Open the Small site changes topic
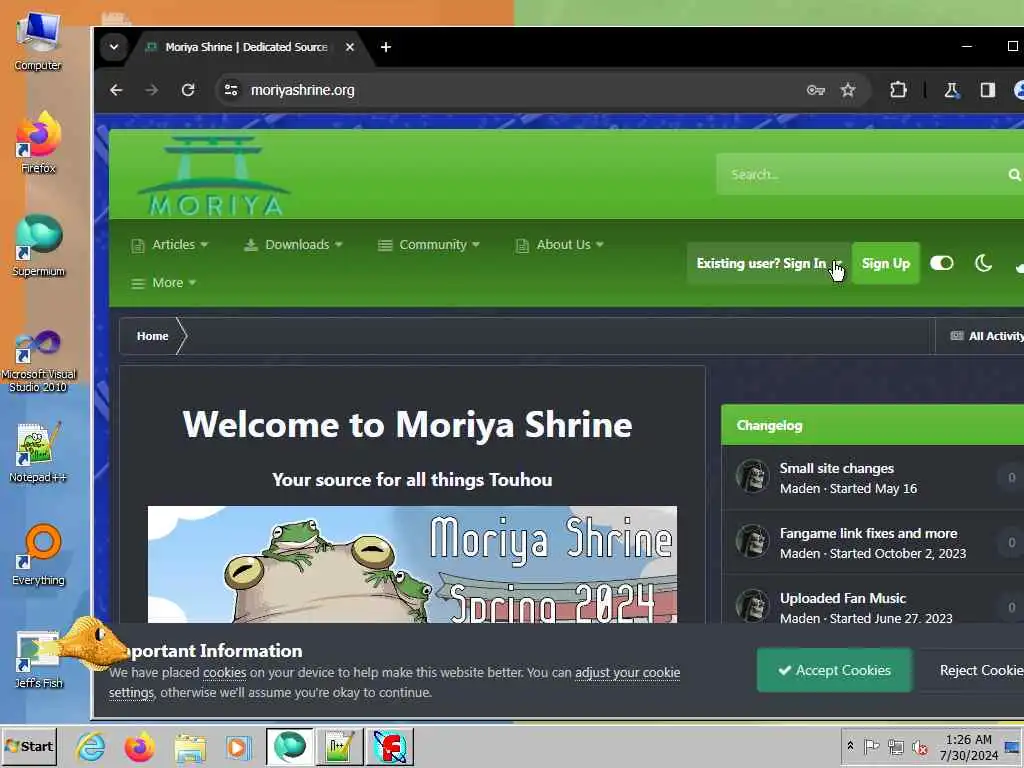 coord(837,468)
